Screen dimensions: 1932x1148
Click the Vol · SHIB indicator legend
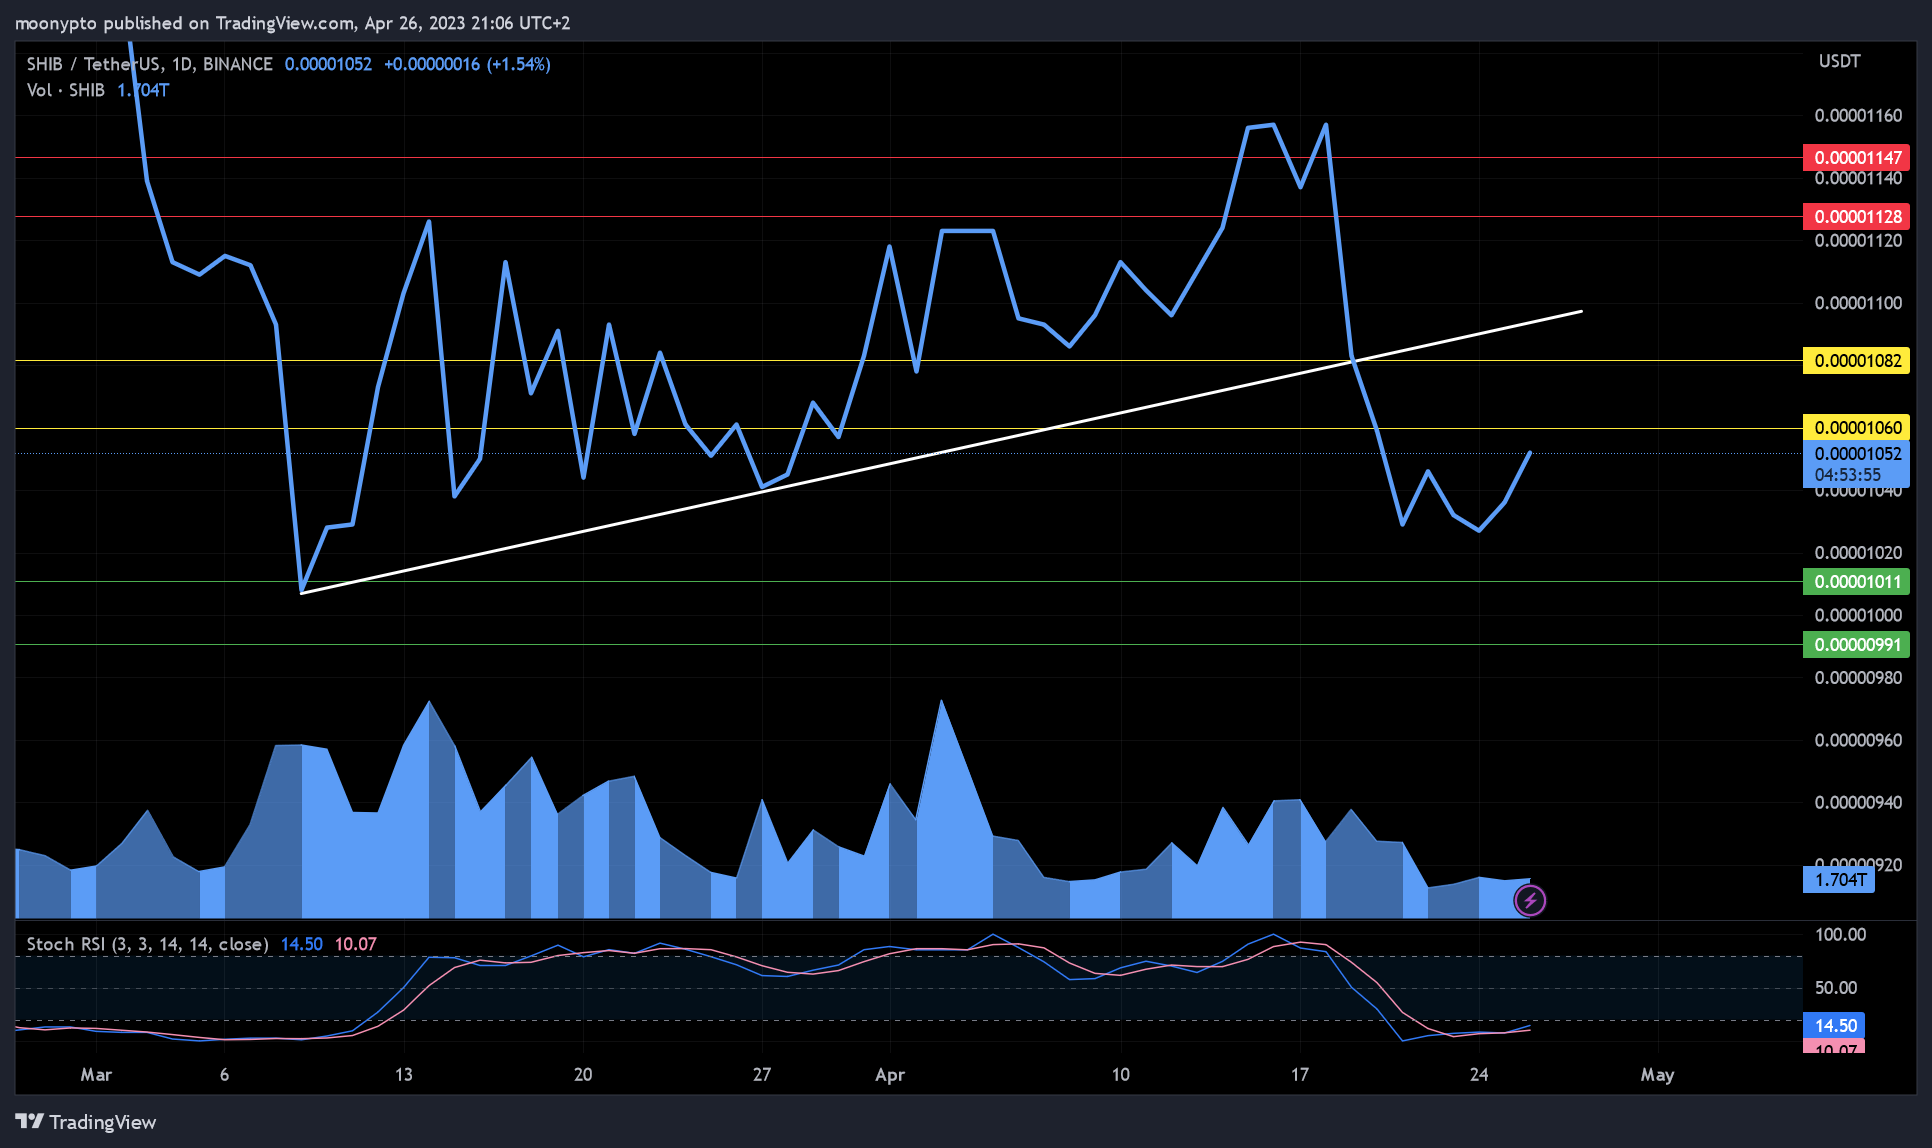click(x=66, y=90)
